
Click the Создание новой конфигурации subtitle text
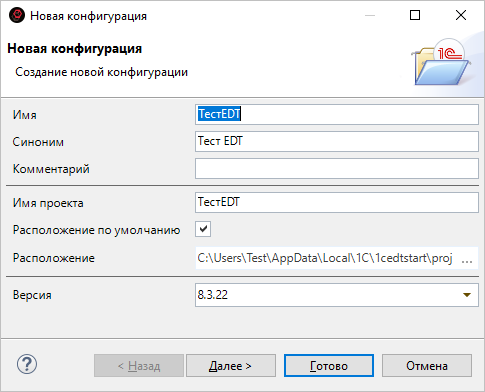102,72
